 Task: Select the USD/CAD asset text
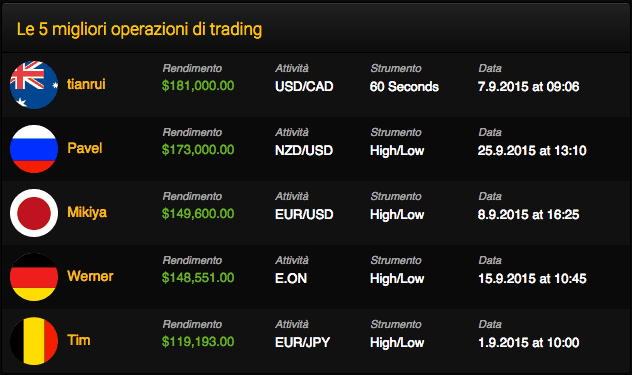pos(304,87)
